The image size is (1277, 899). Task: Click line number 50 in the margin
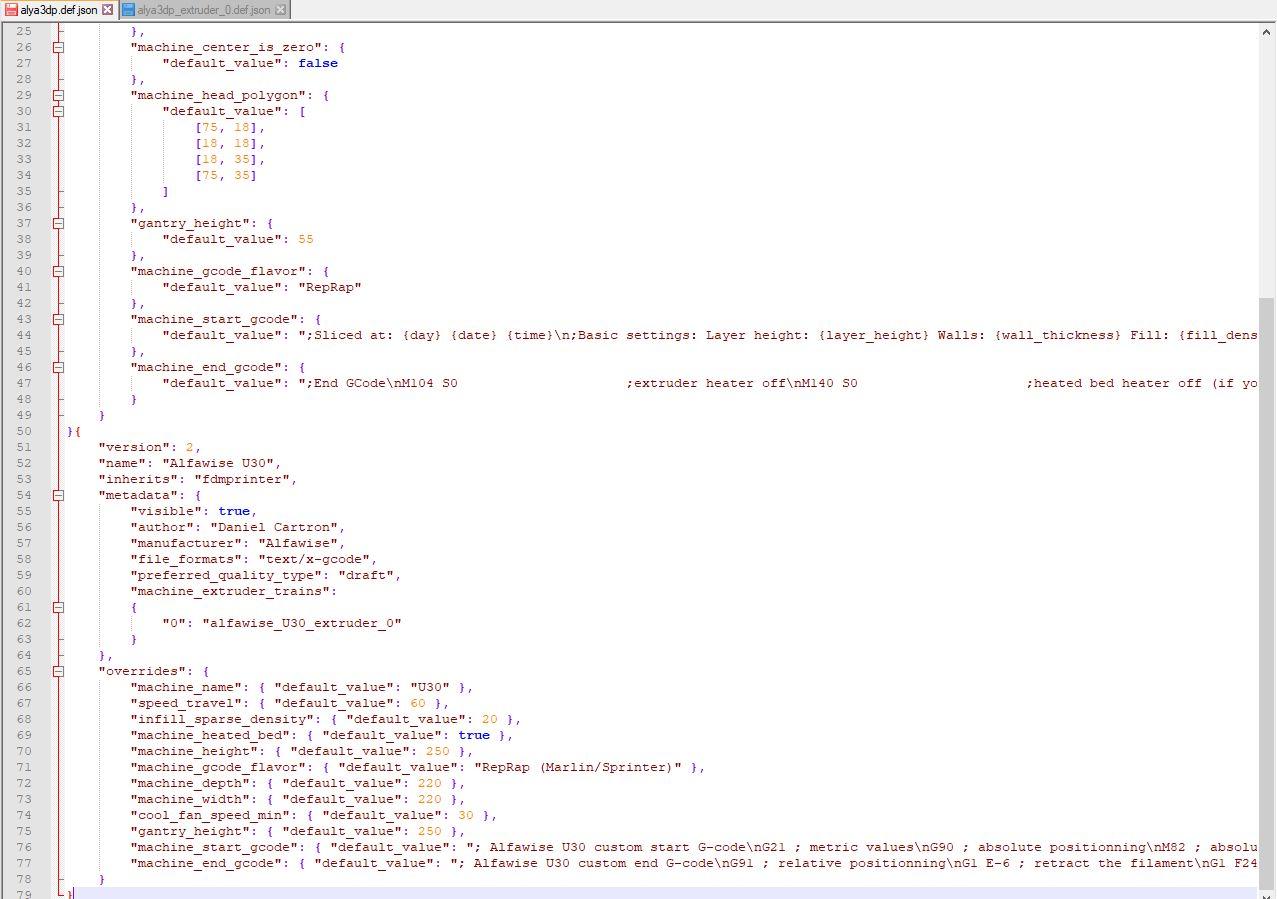[x=24, y=431]
